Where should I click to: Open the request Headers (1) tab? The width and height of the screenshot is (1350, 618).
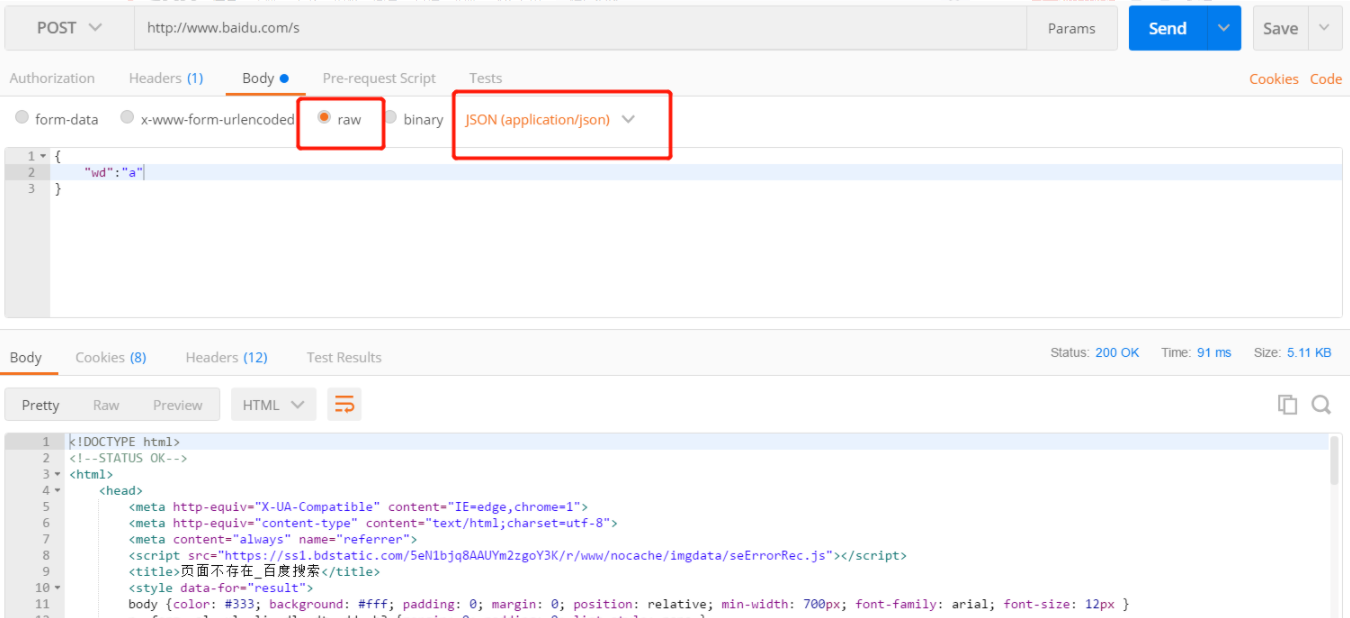[166, 78]
